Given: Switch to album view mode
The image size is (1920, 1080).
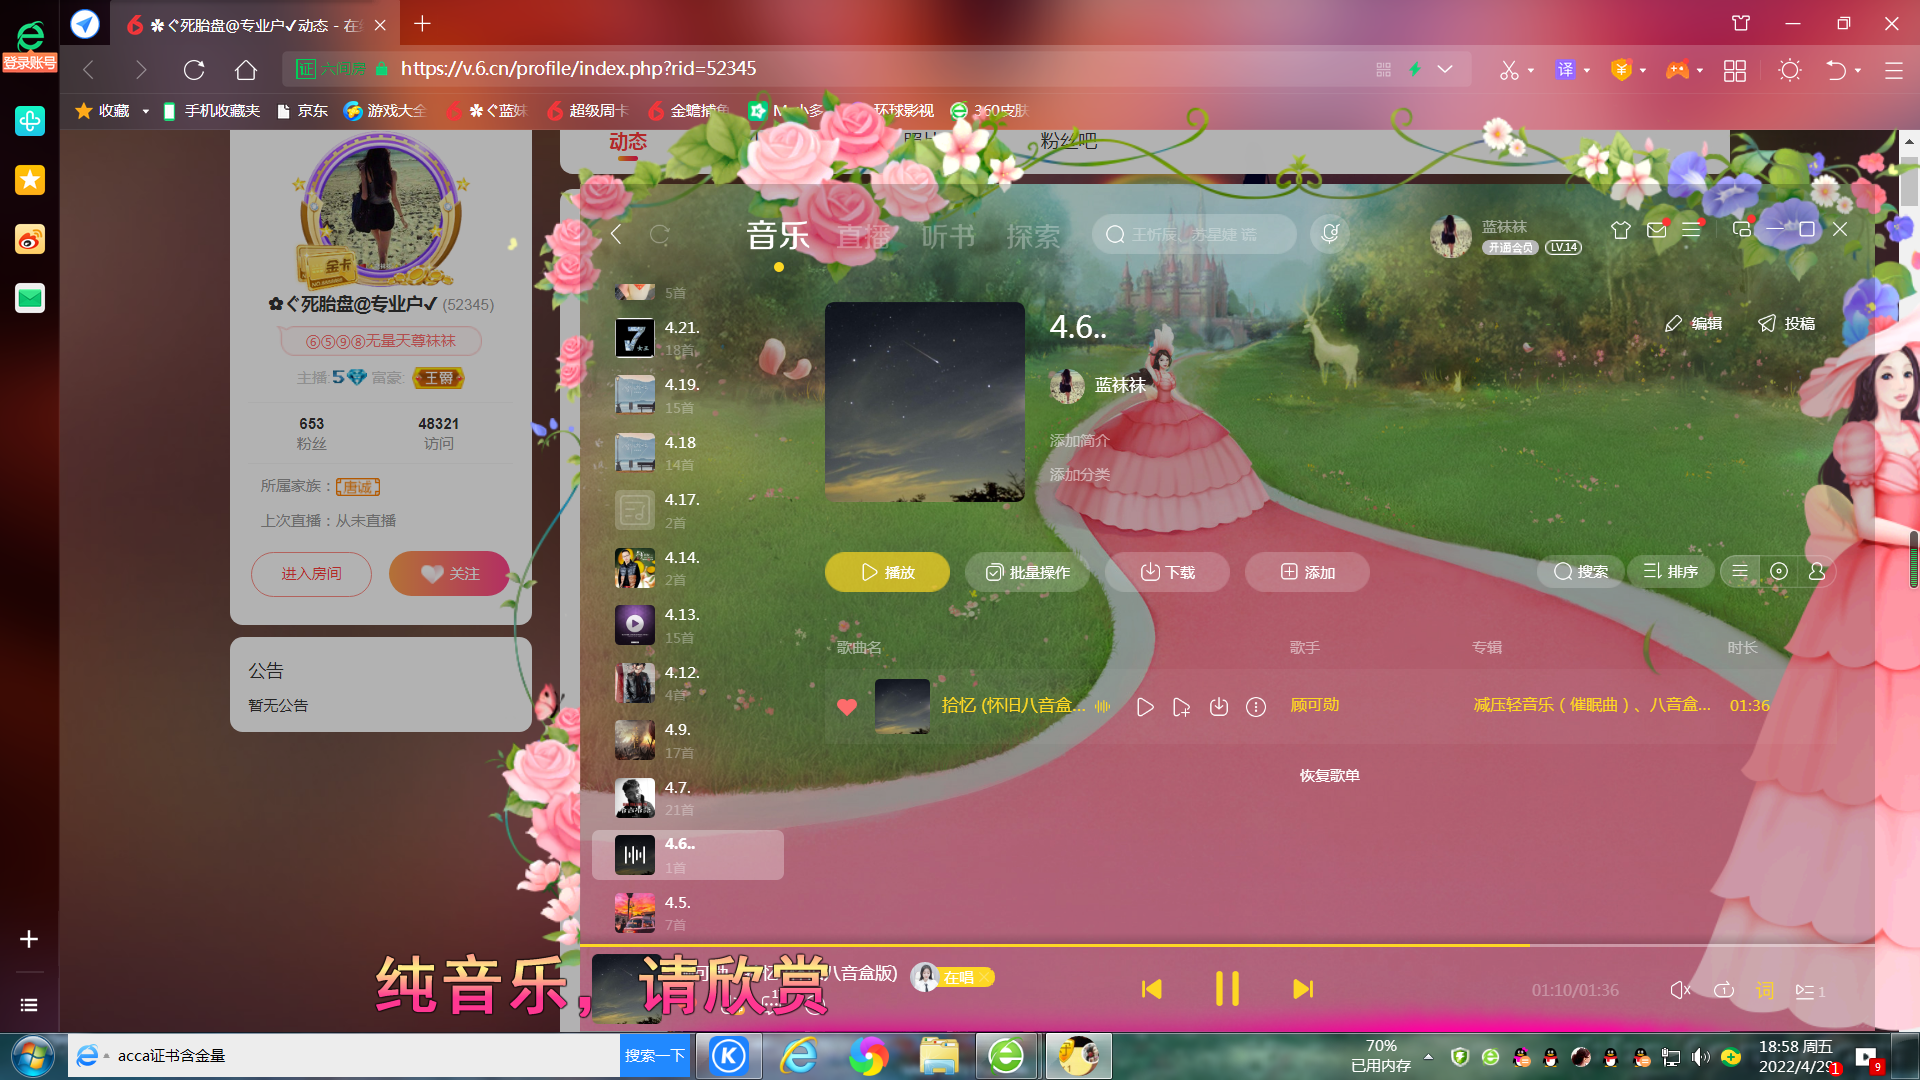Looking at the screenshot, I should tap(1779, 571).
